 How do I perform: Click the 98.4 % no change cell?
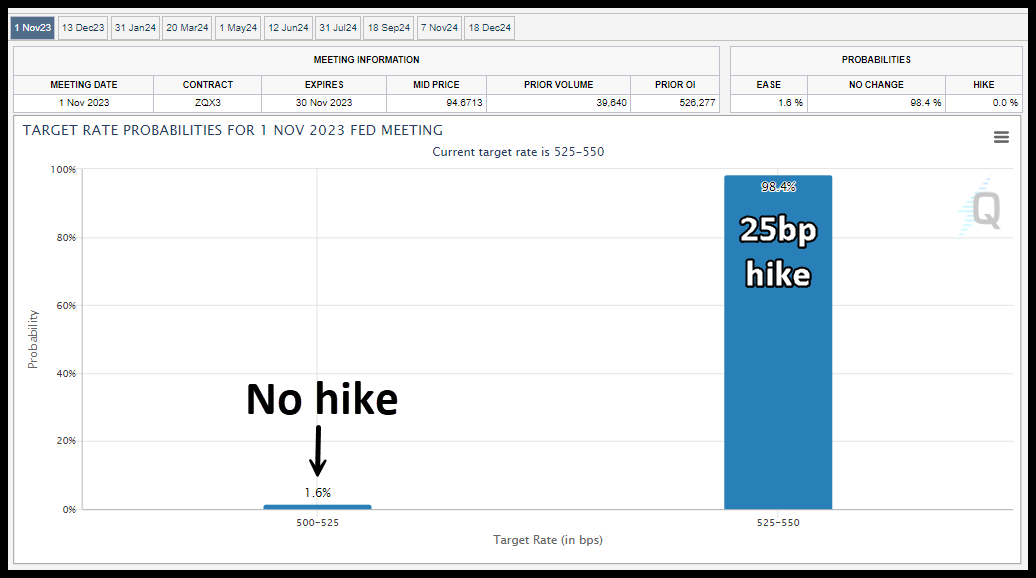click(x=876, y=103)
